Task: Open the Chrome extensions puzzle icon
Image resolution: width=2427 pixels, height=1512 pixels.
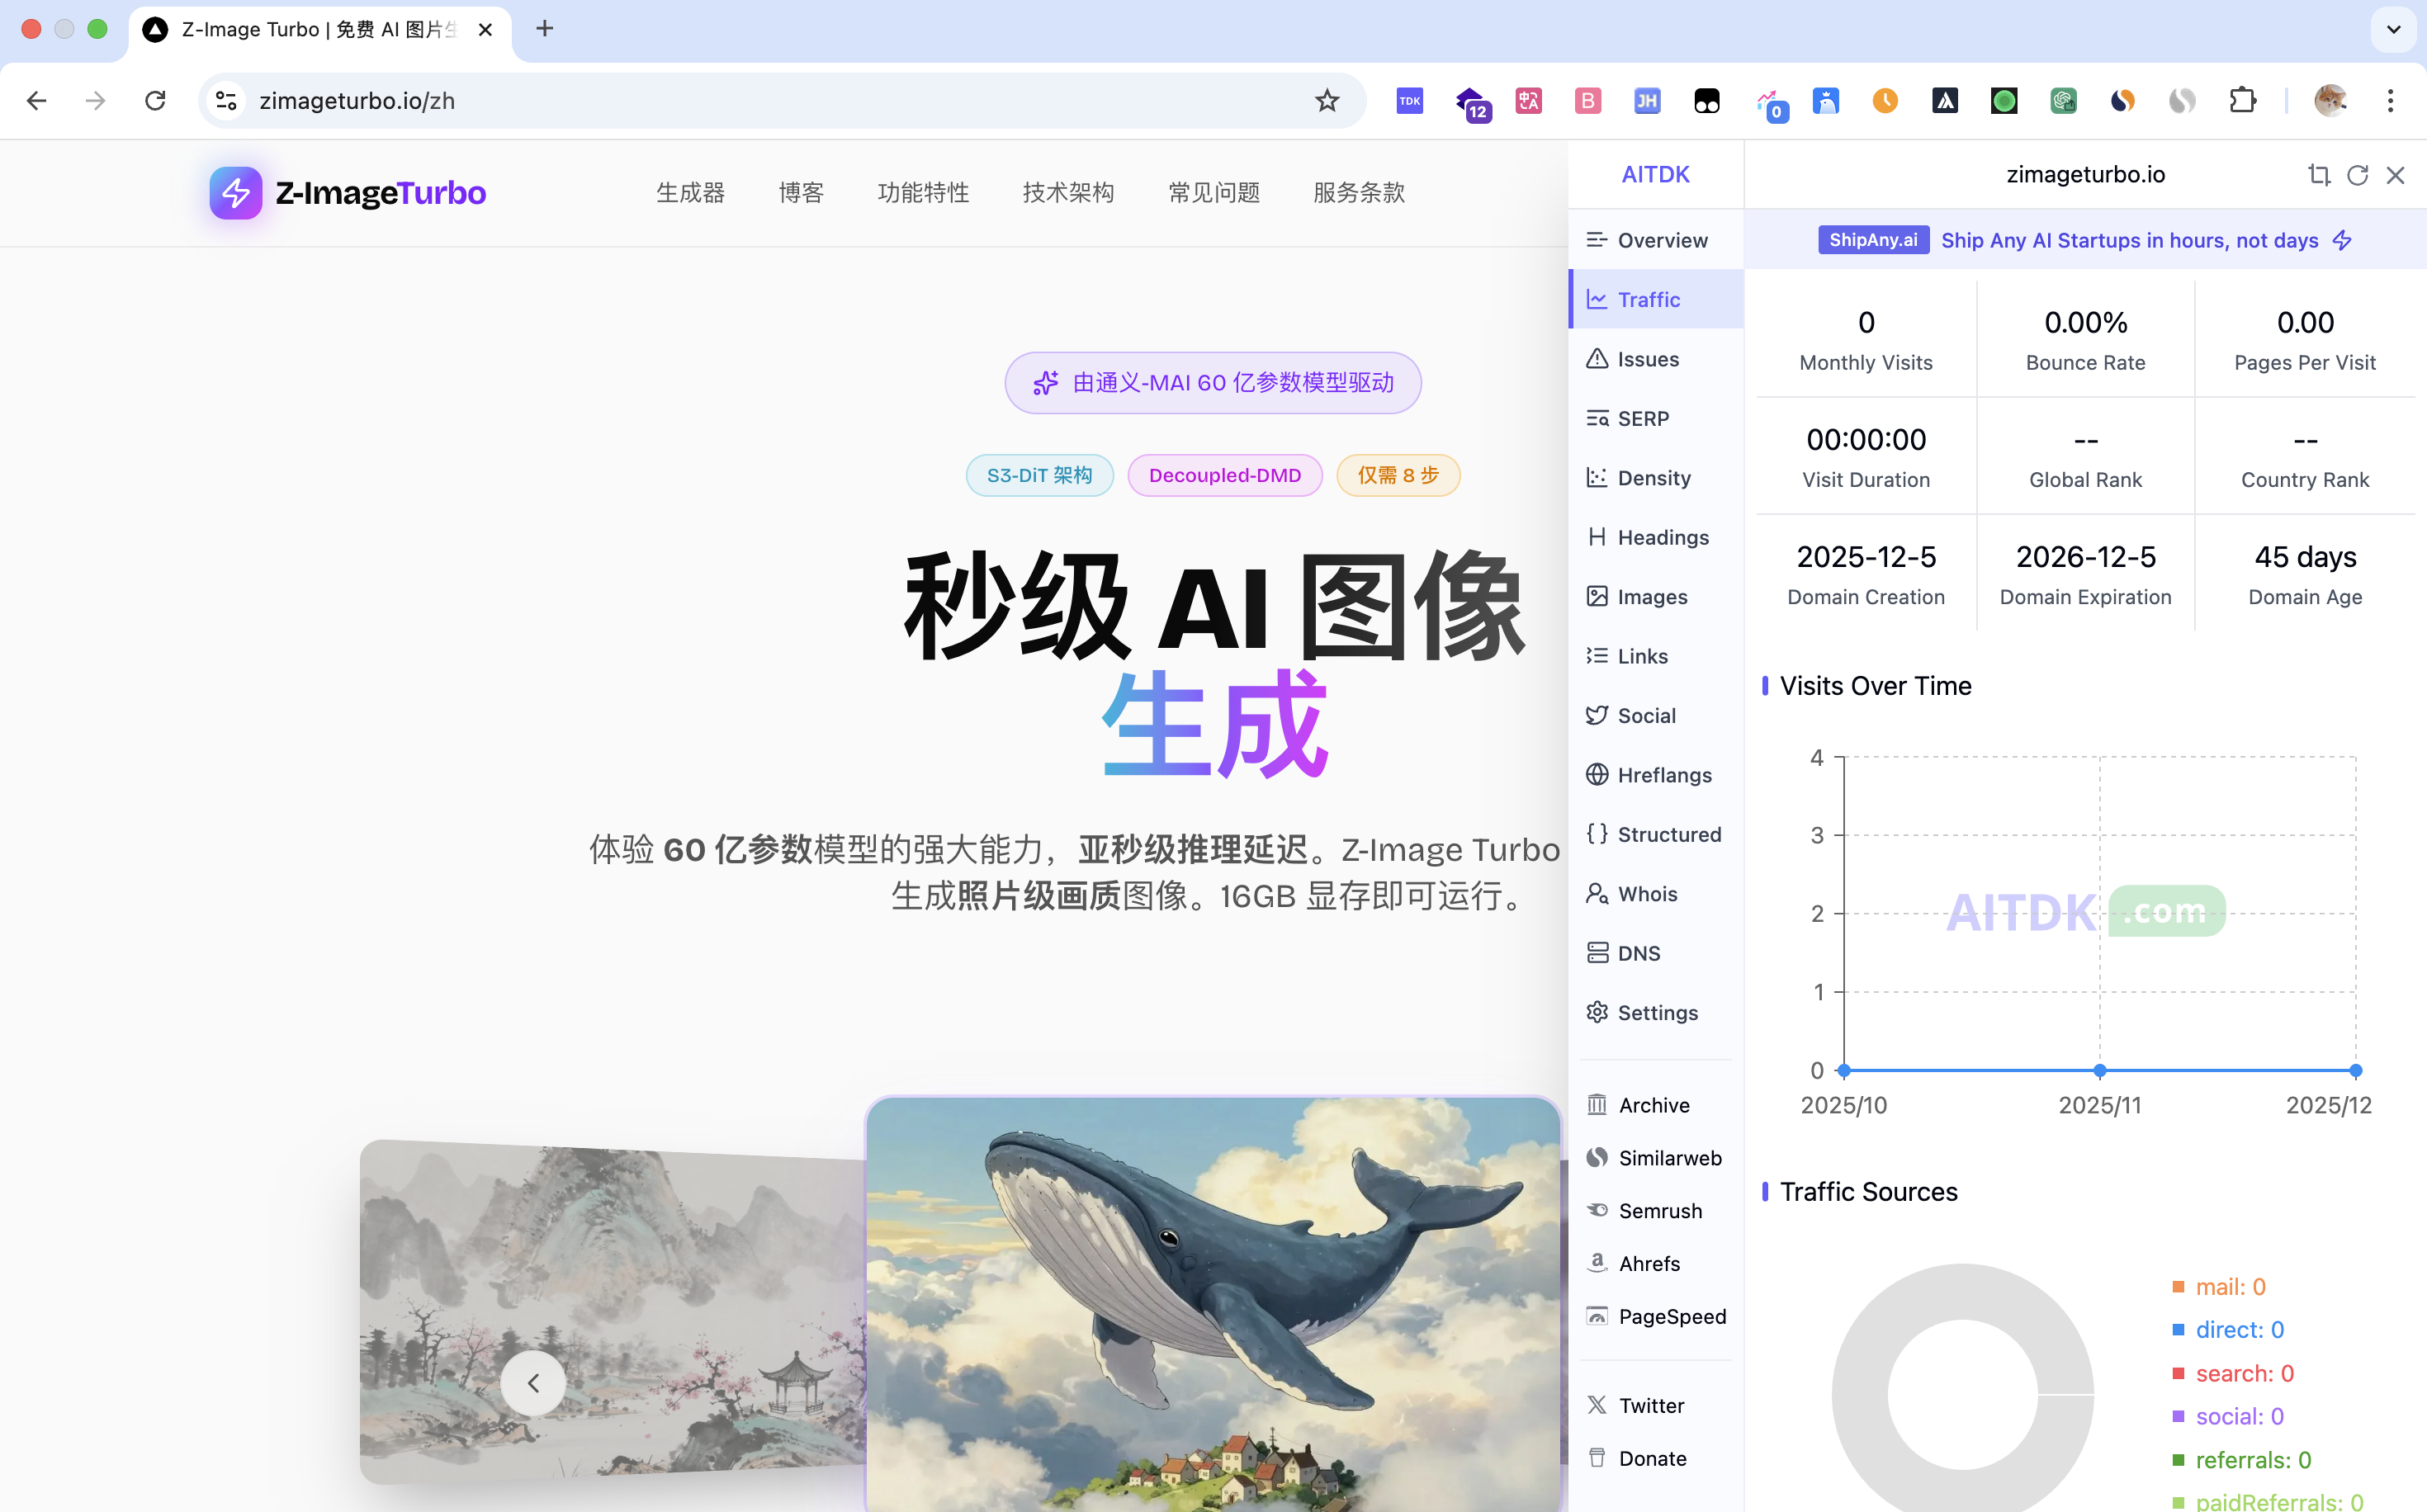Action: tap(2242, 101)
